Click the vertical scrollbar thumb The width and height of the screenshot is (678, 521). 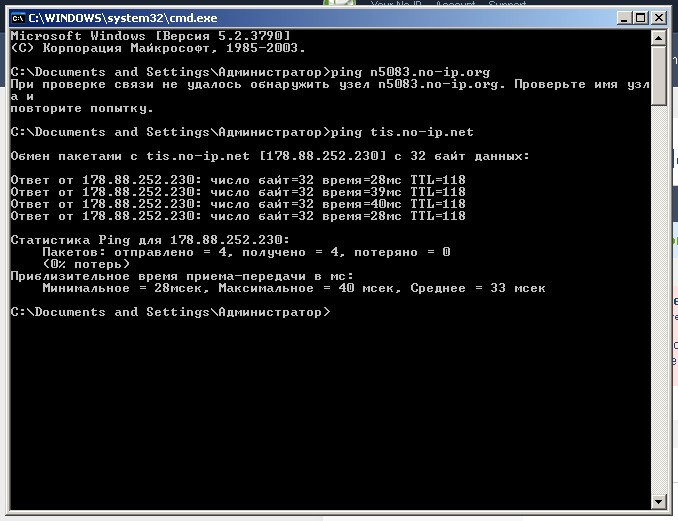tap(658, 74)
